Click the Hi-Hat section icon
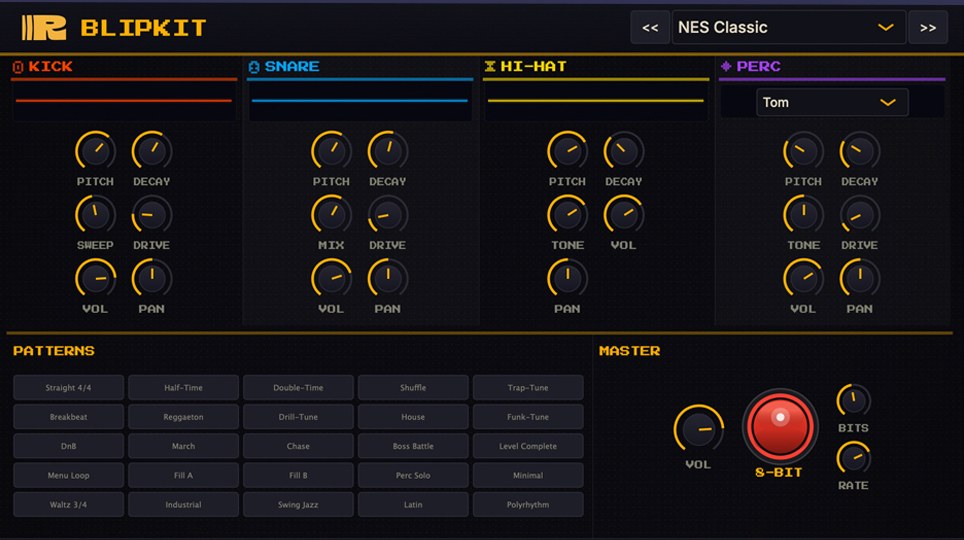 pos(490,66)
